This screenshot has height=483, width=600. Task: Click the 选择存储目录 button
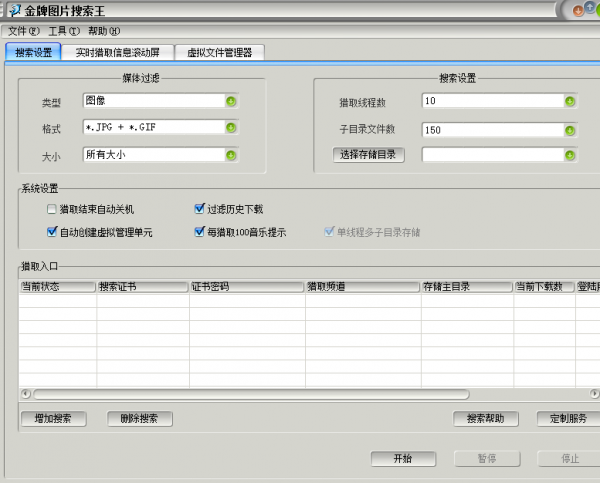(x=370, y=154)
